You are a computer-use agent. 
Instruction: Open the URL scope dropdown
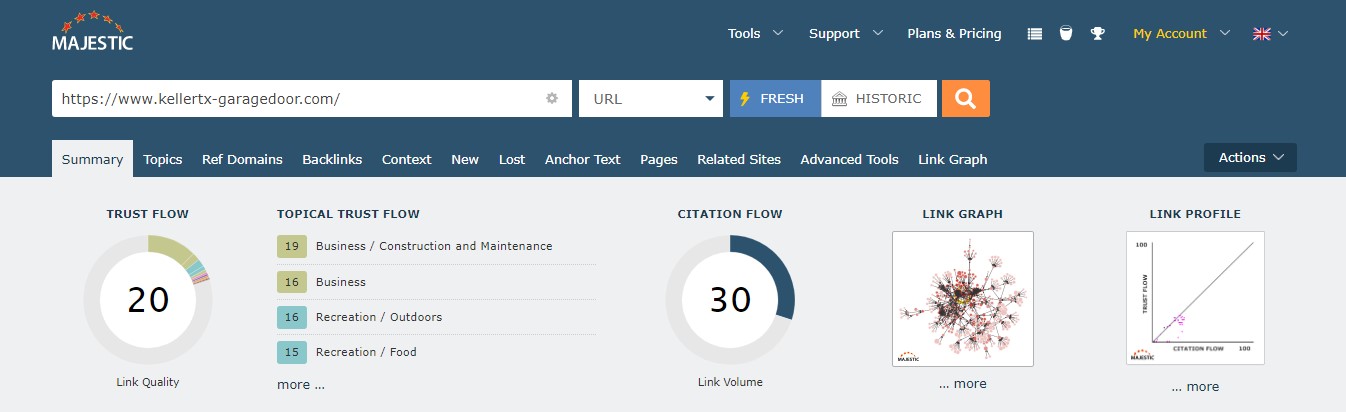651,98
